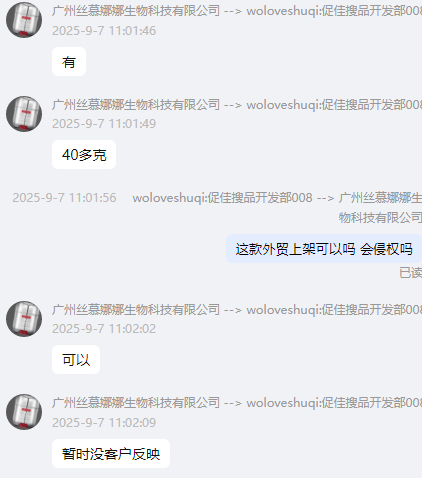Viewport: 422px width, 478px height.
Task: Select the 可以 message bubble
Action: pos(76,360)
